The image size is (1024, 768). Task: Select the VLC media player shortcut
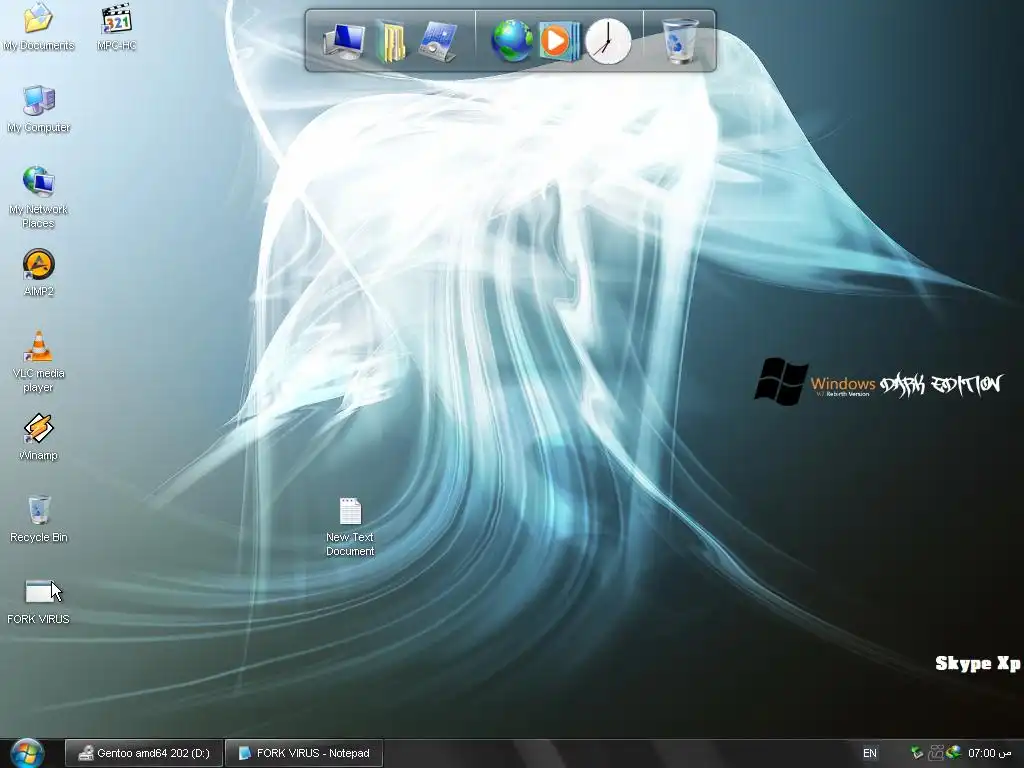(39, 362)
